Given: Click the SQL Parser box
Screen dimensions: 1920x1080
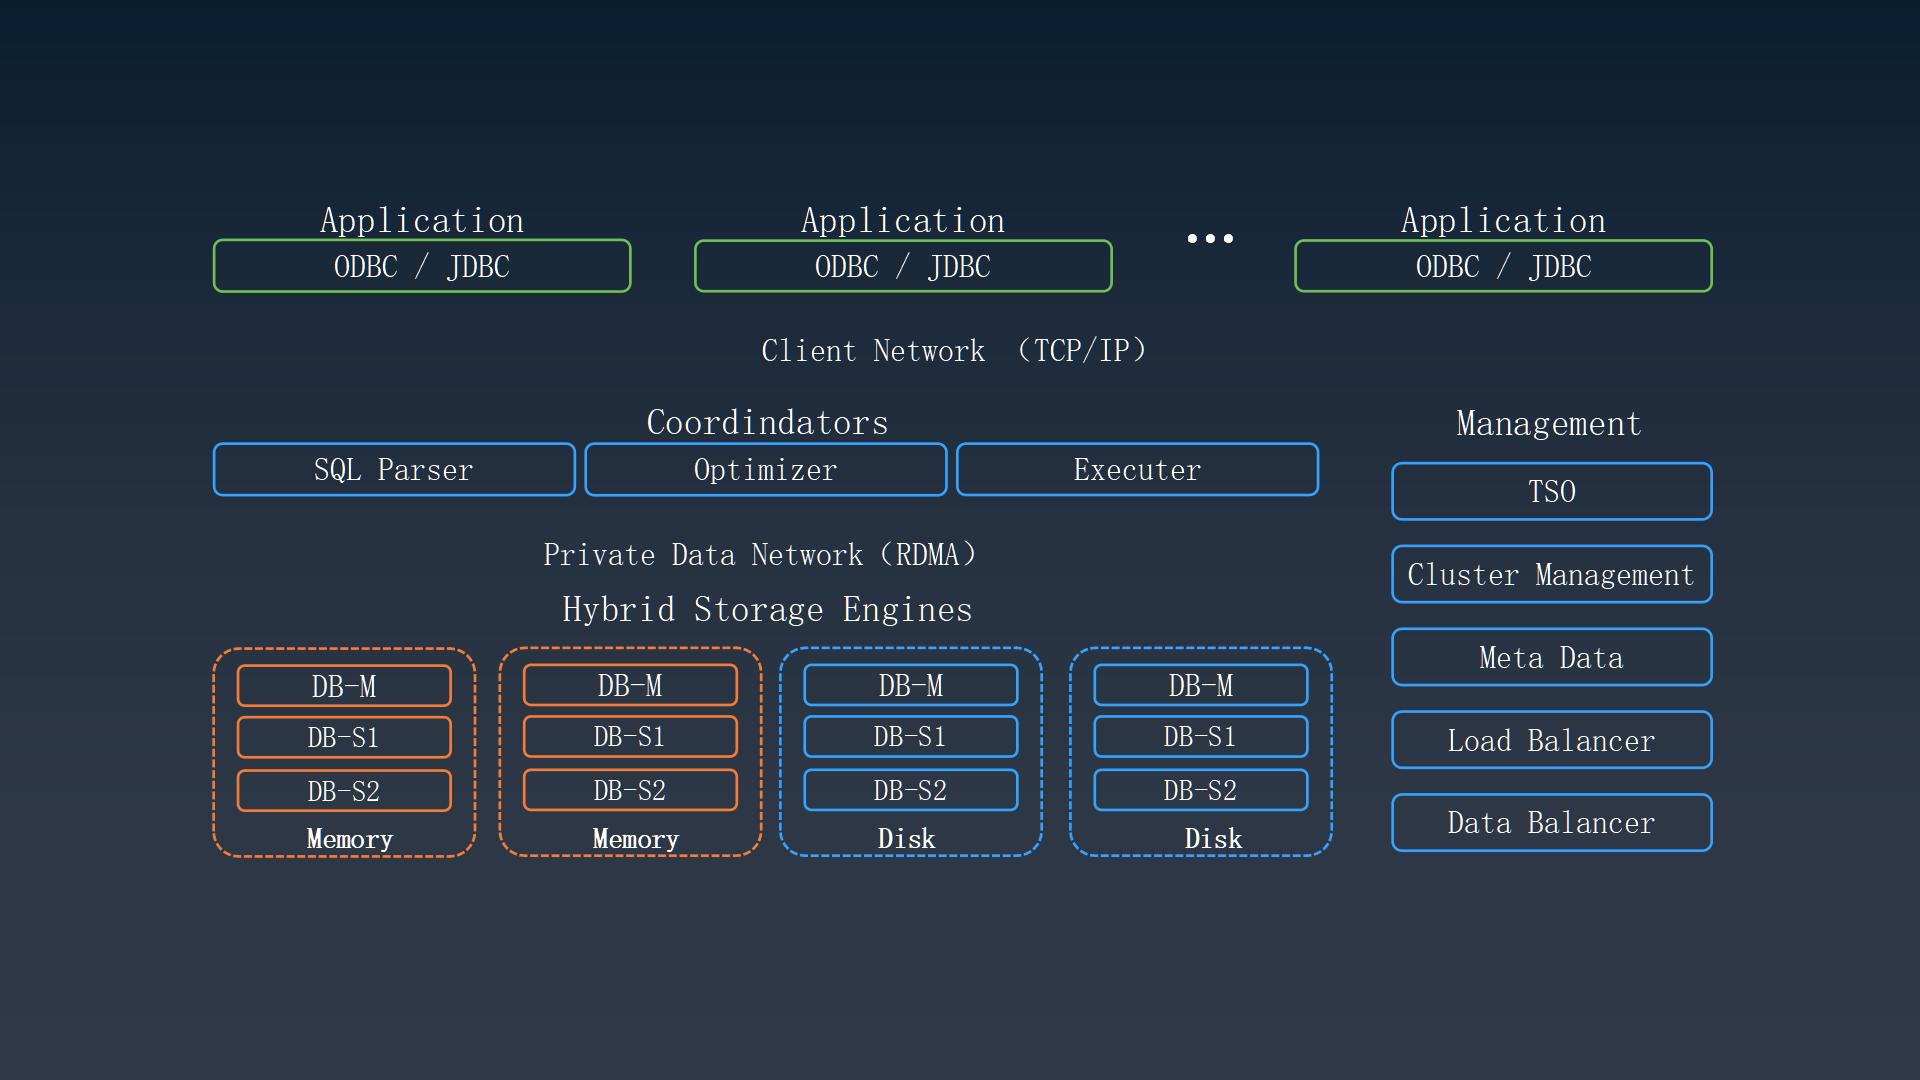Looking at the screenshot, I should click(x=394, y=470).
